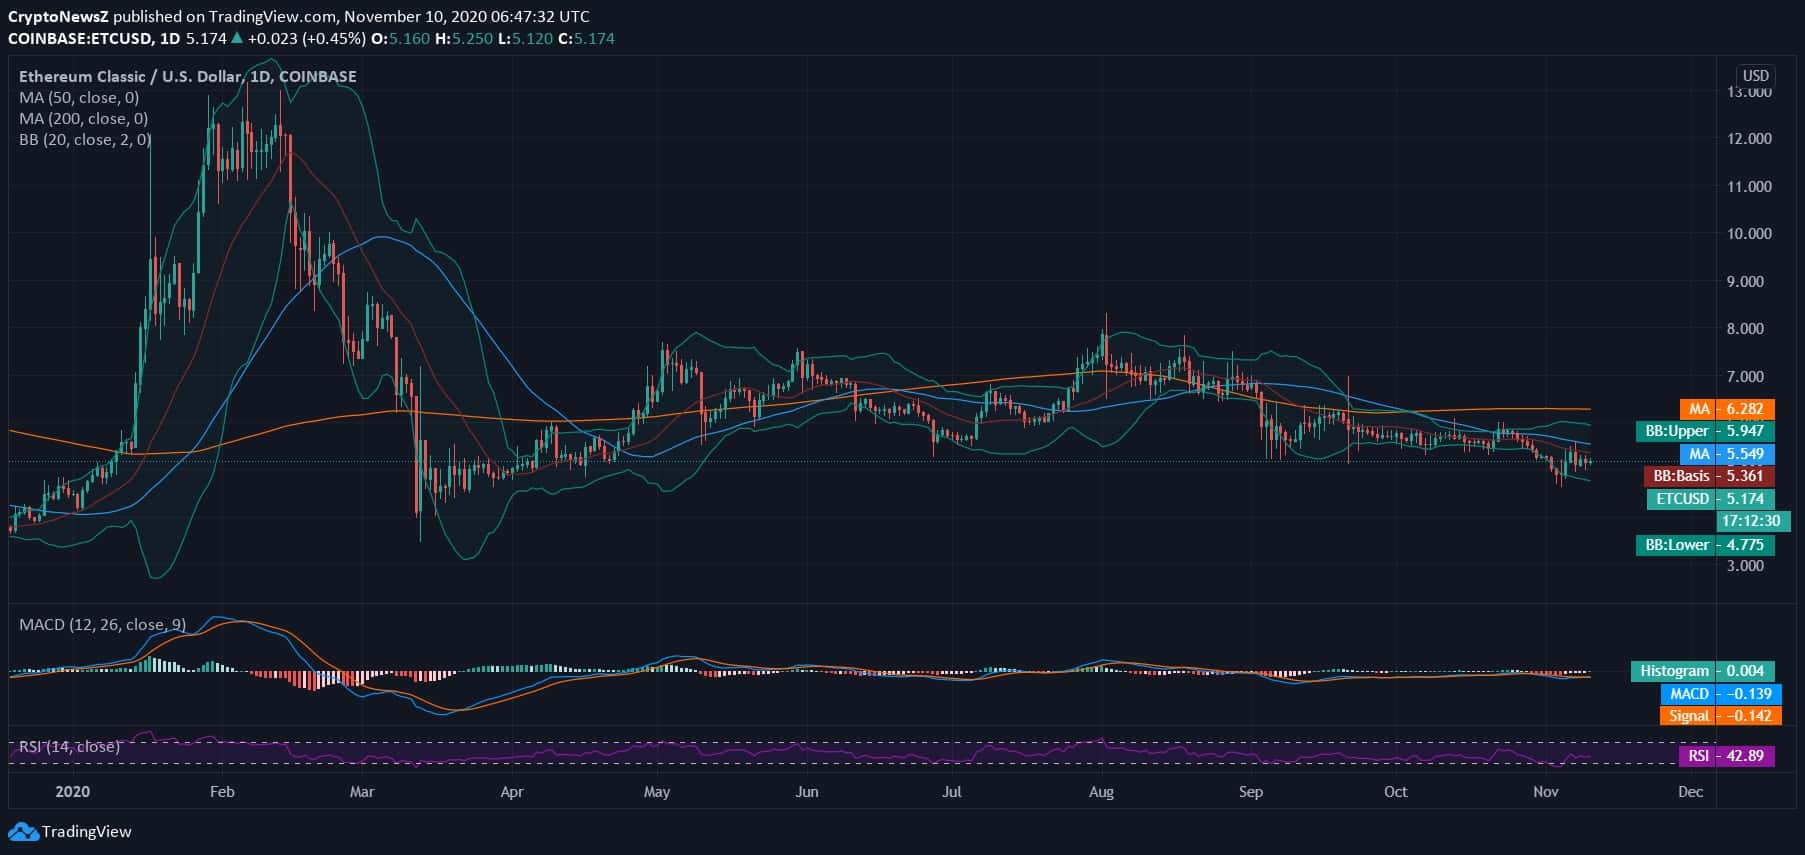Click the Signal -0.142 value label
Viewport: 1805px width, 855px height.
pos(1720,716)
